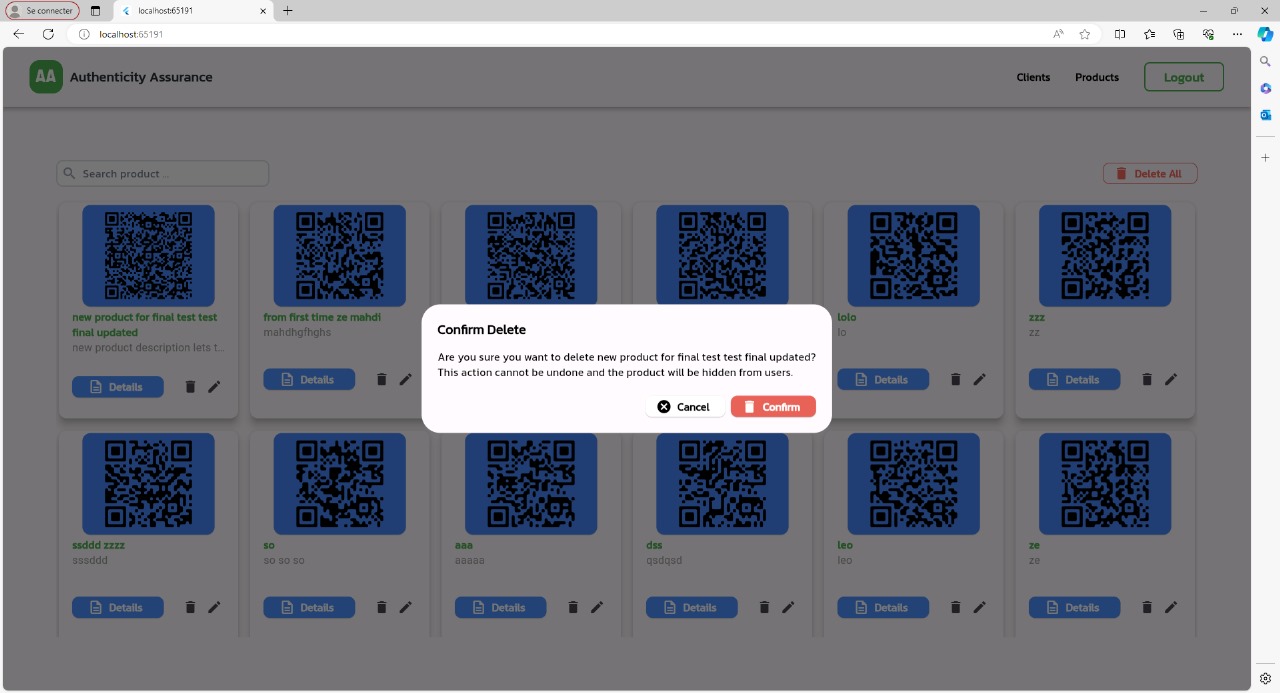Delete the zzz product
1280x693 pixels.
pos(1147,379)
